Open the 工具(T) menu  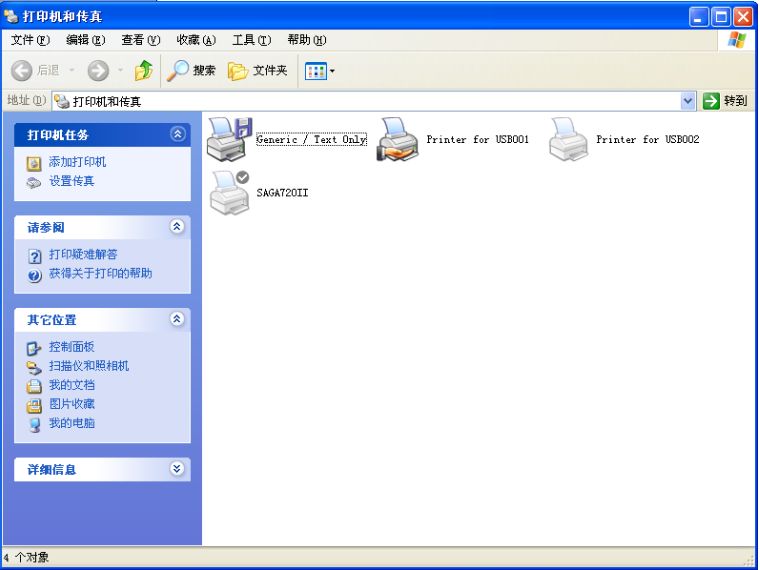(x=251, y=40)
